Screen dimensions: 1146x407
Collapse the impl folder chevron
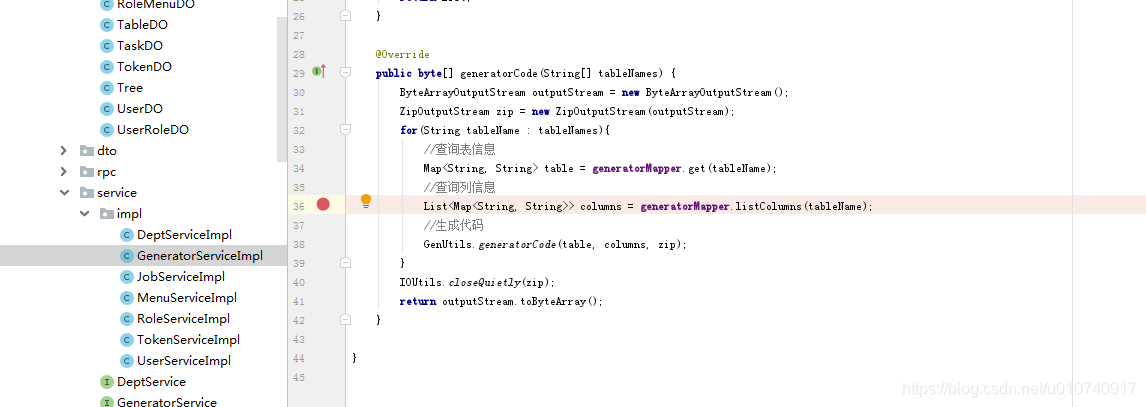[85, 214]
